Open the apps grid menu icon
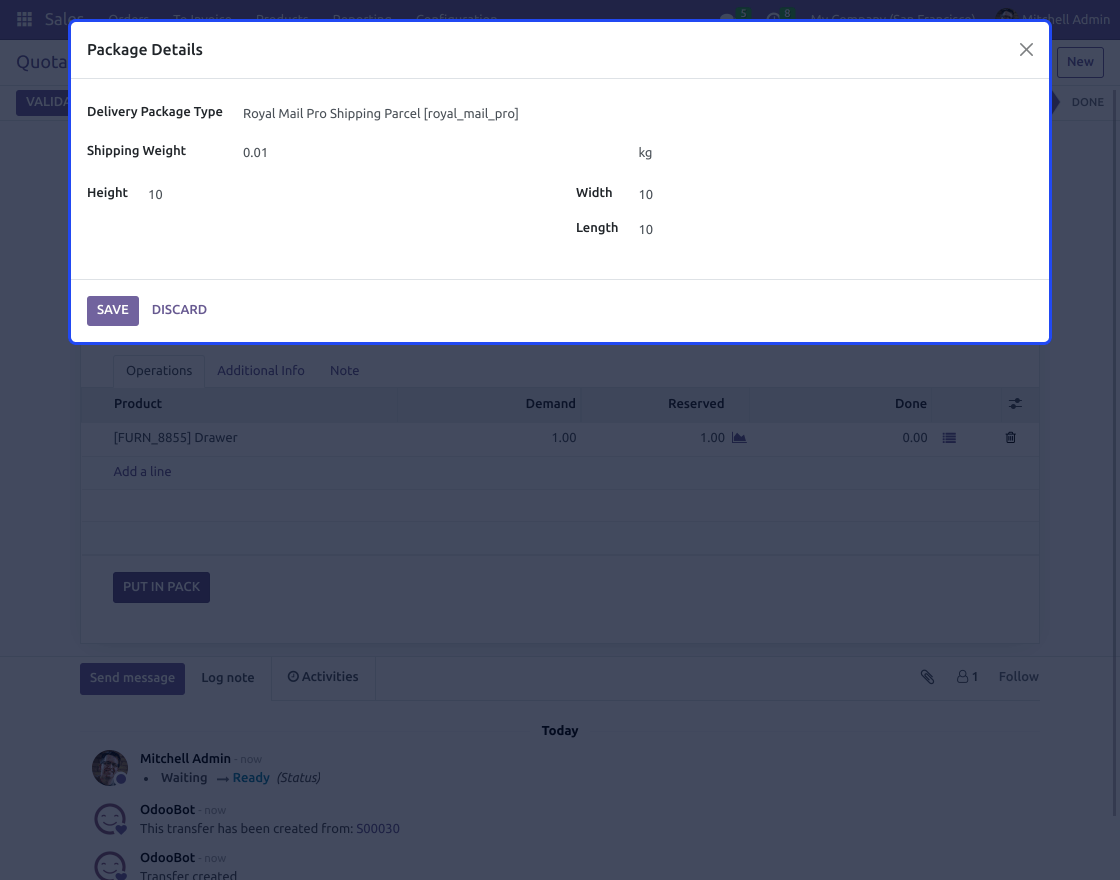 (24, 19)
